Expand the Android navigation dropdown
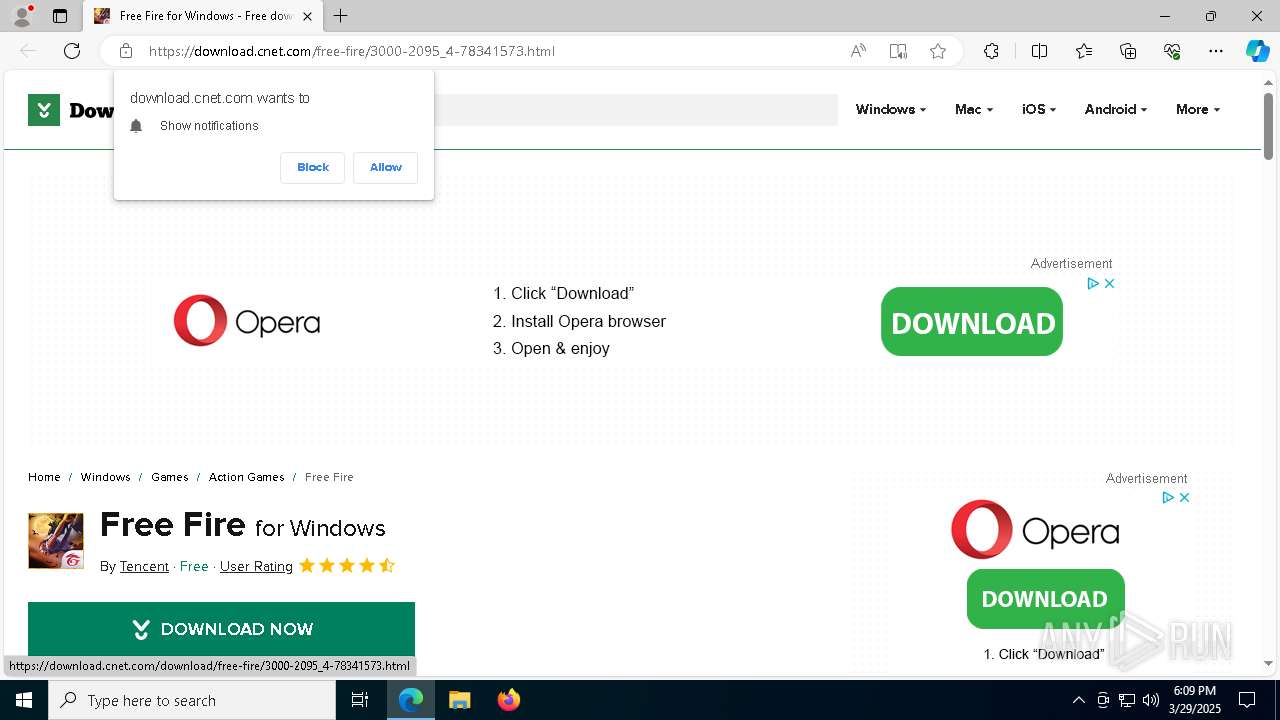This screenshot has height=720, width=1280. click(x=1115, y=109)
